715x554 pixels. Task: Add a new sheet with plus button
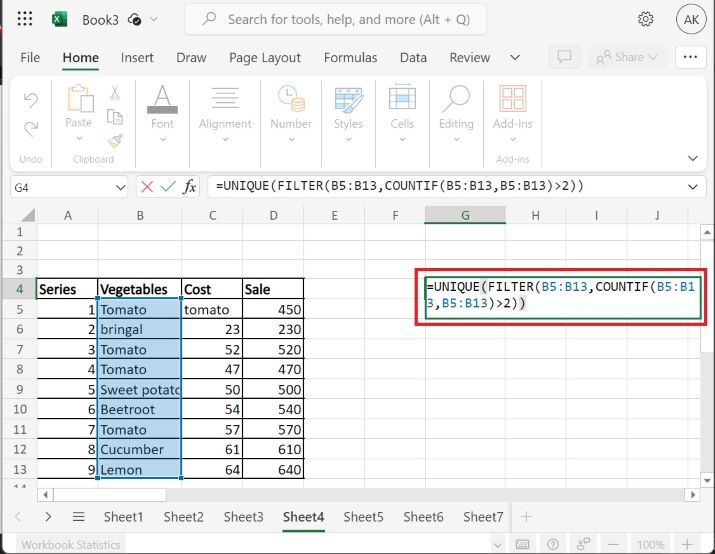coord(526,517)
